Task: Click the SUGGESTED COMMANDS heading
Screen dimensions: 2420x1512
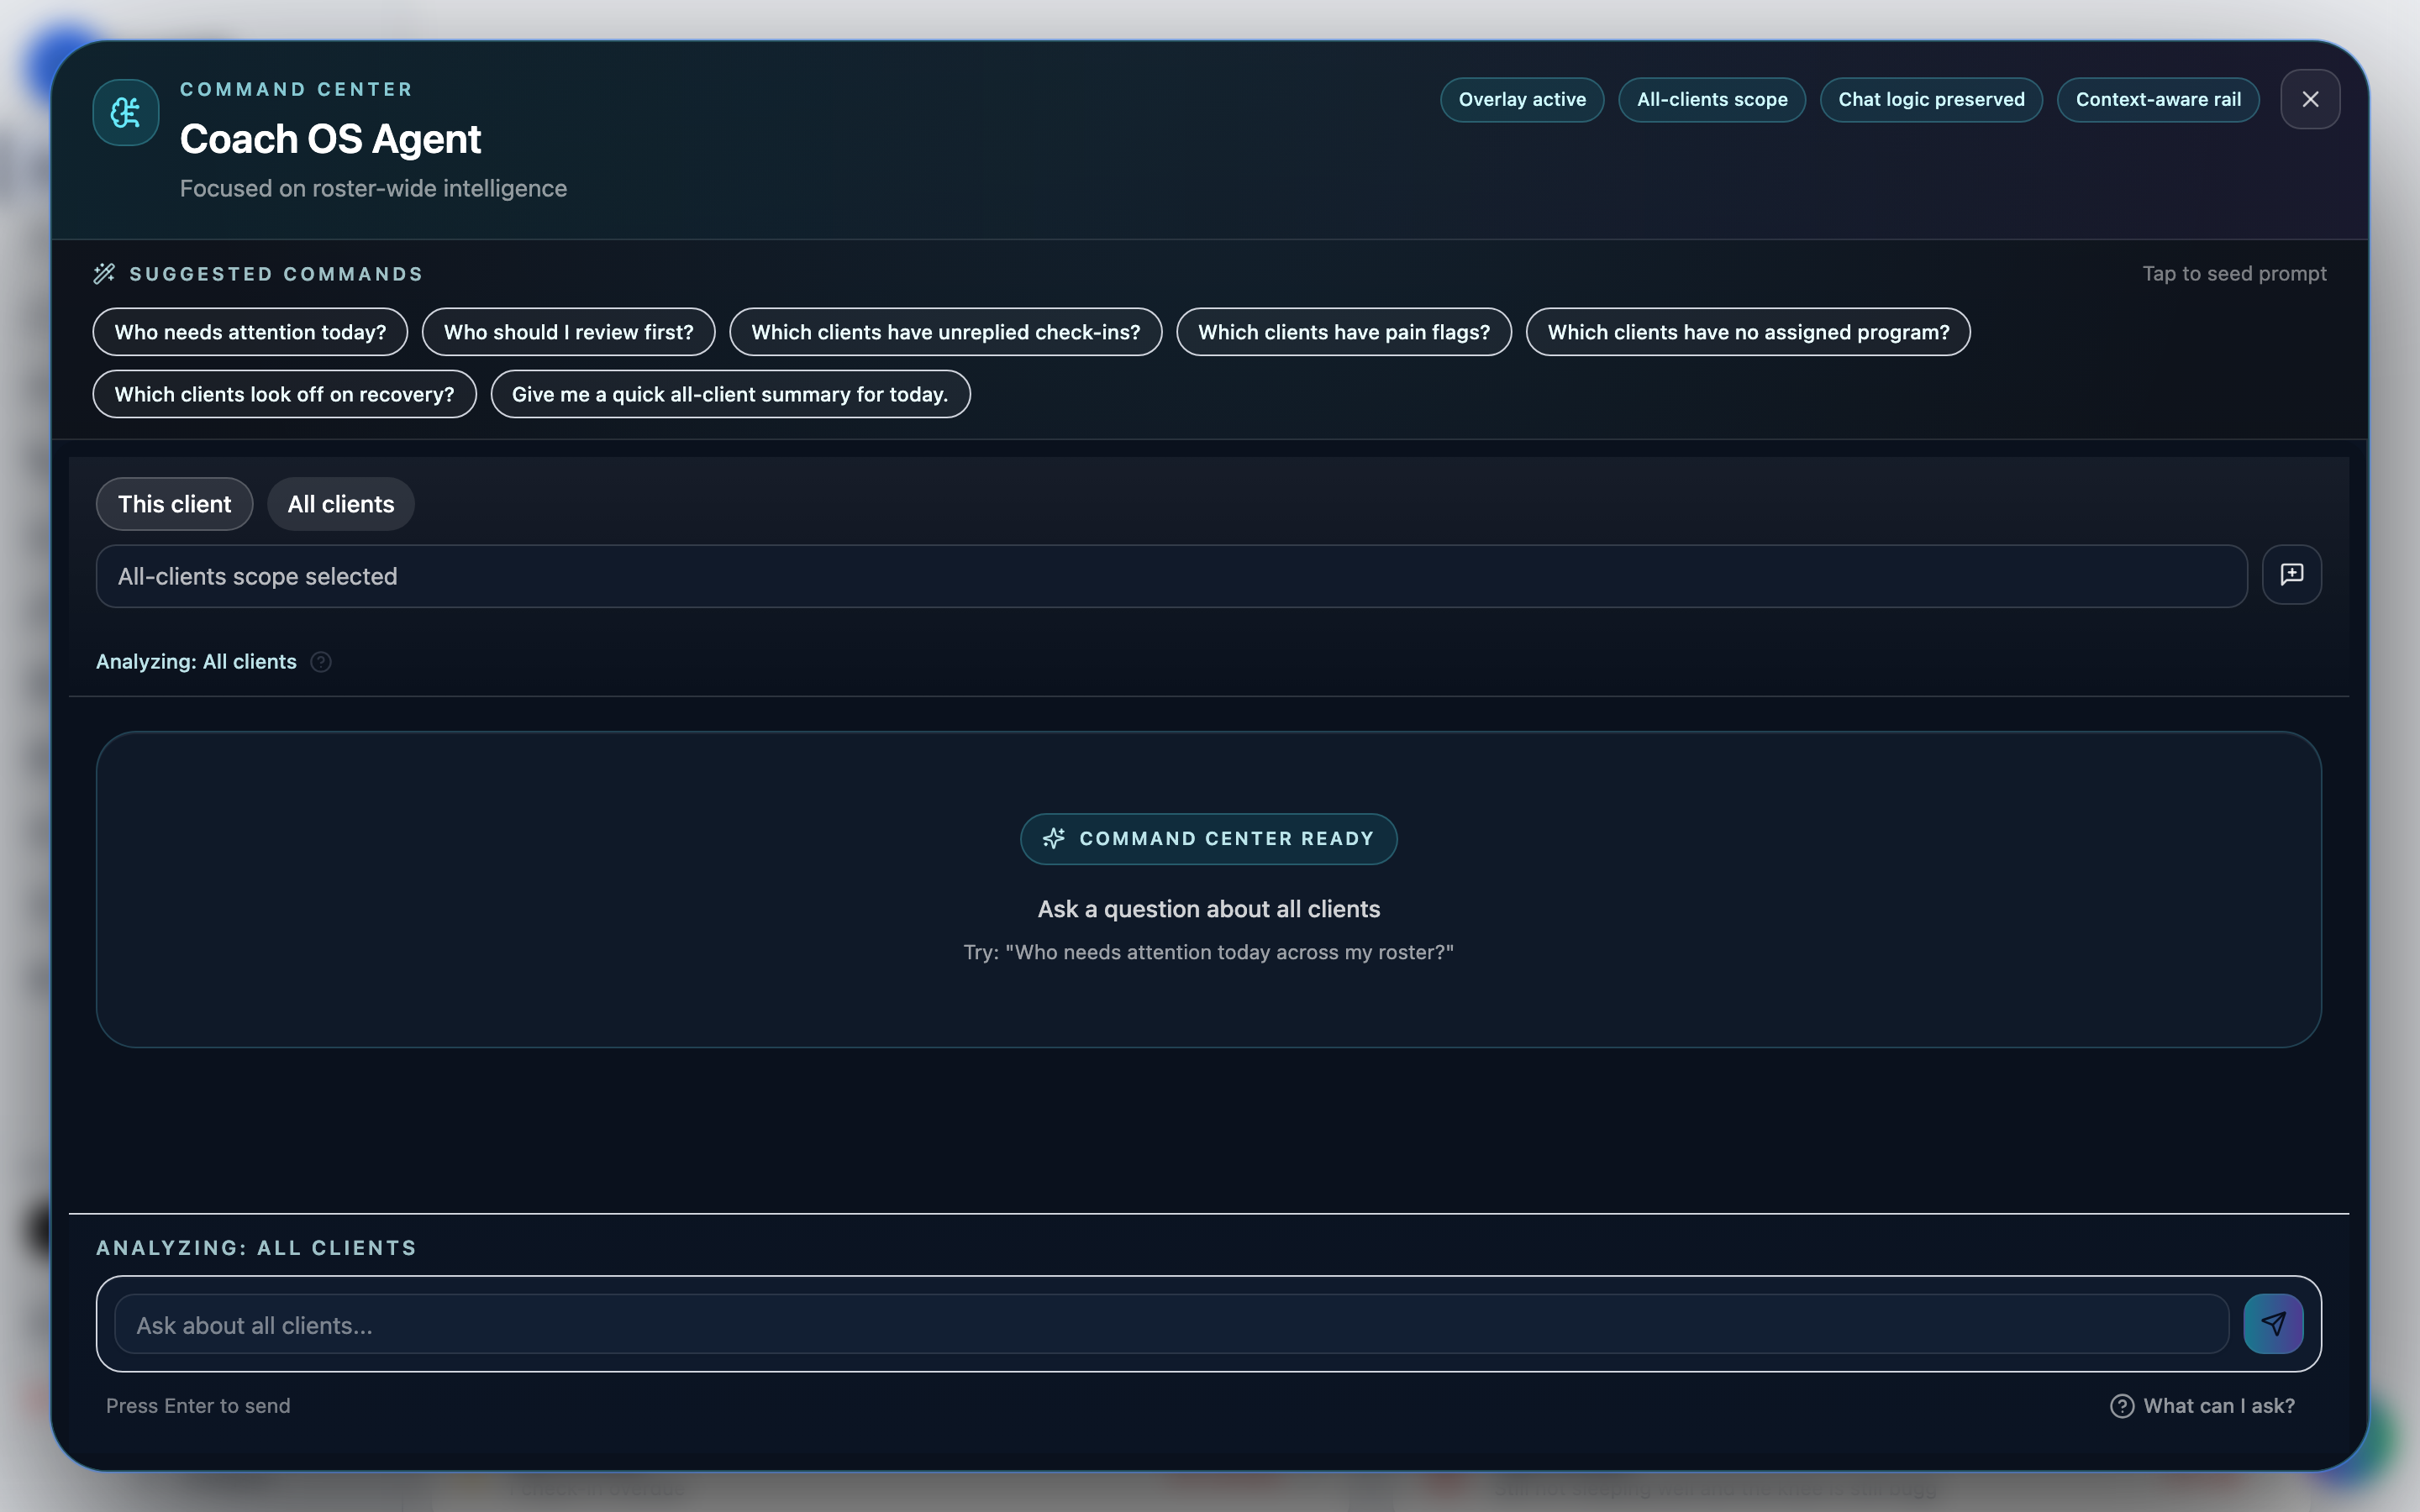Action: pos(276,274)
